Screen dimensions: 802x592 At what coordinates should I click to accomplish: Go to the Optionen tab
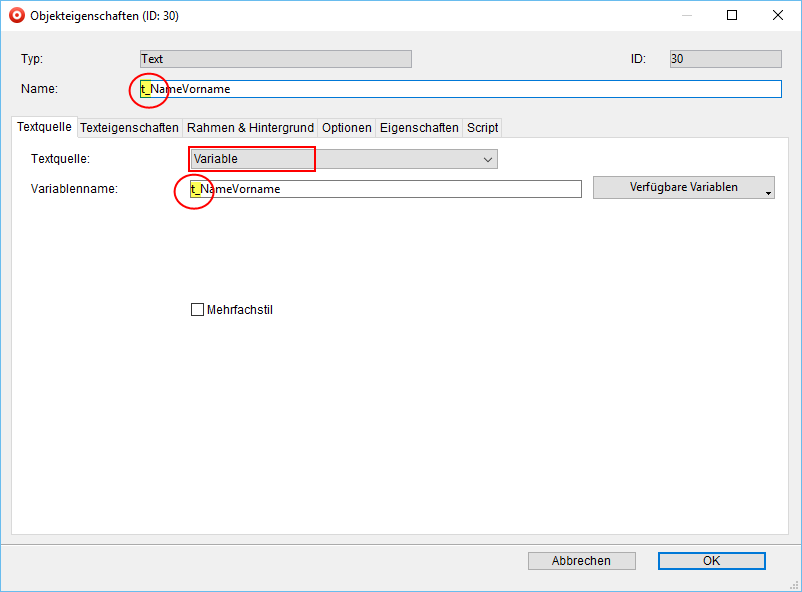click(x=347, y=128)
